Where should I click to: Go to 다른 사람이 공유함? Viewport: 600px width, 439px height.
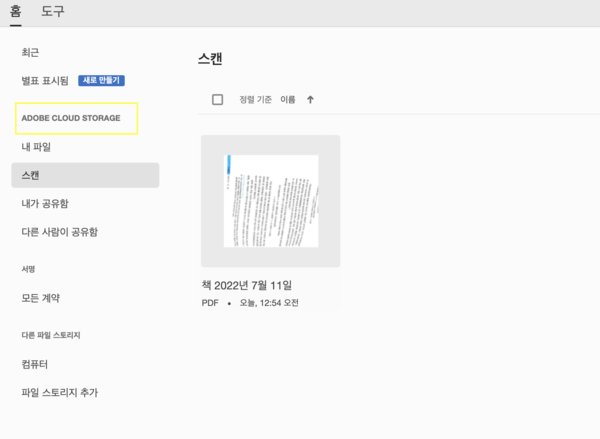point(59,232)
